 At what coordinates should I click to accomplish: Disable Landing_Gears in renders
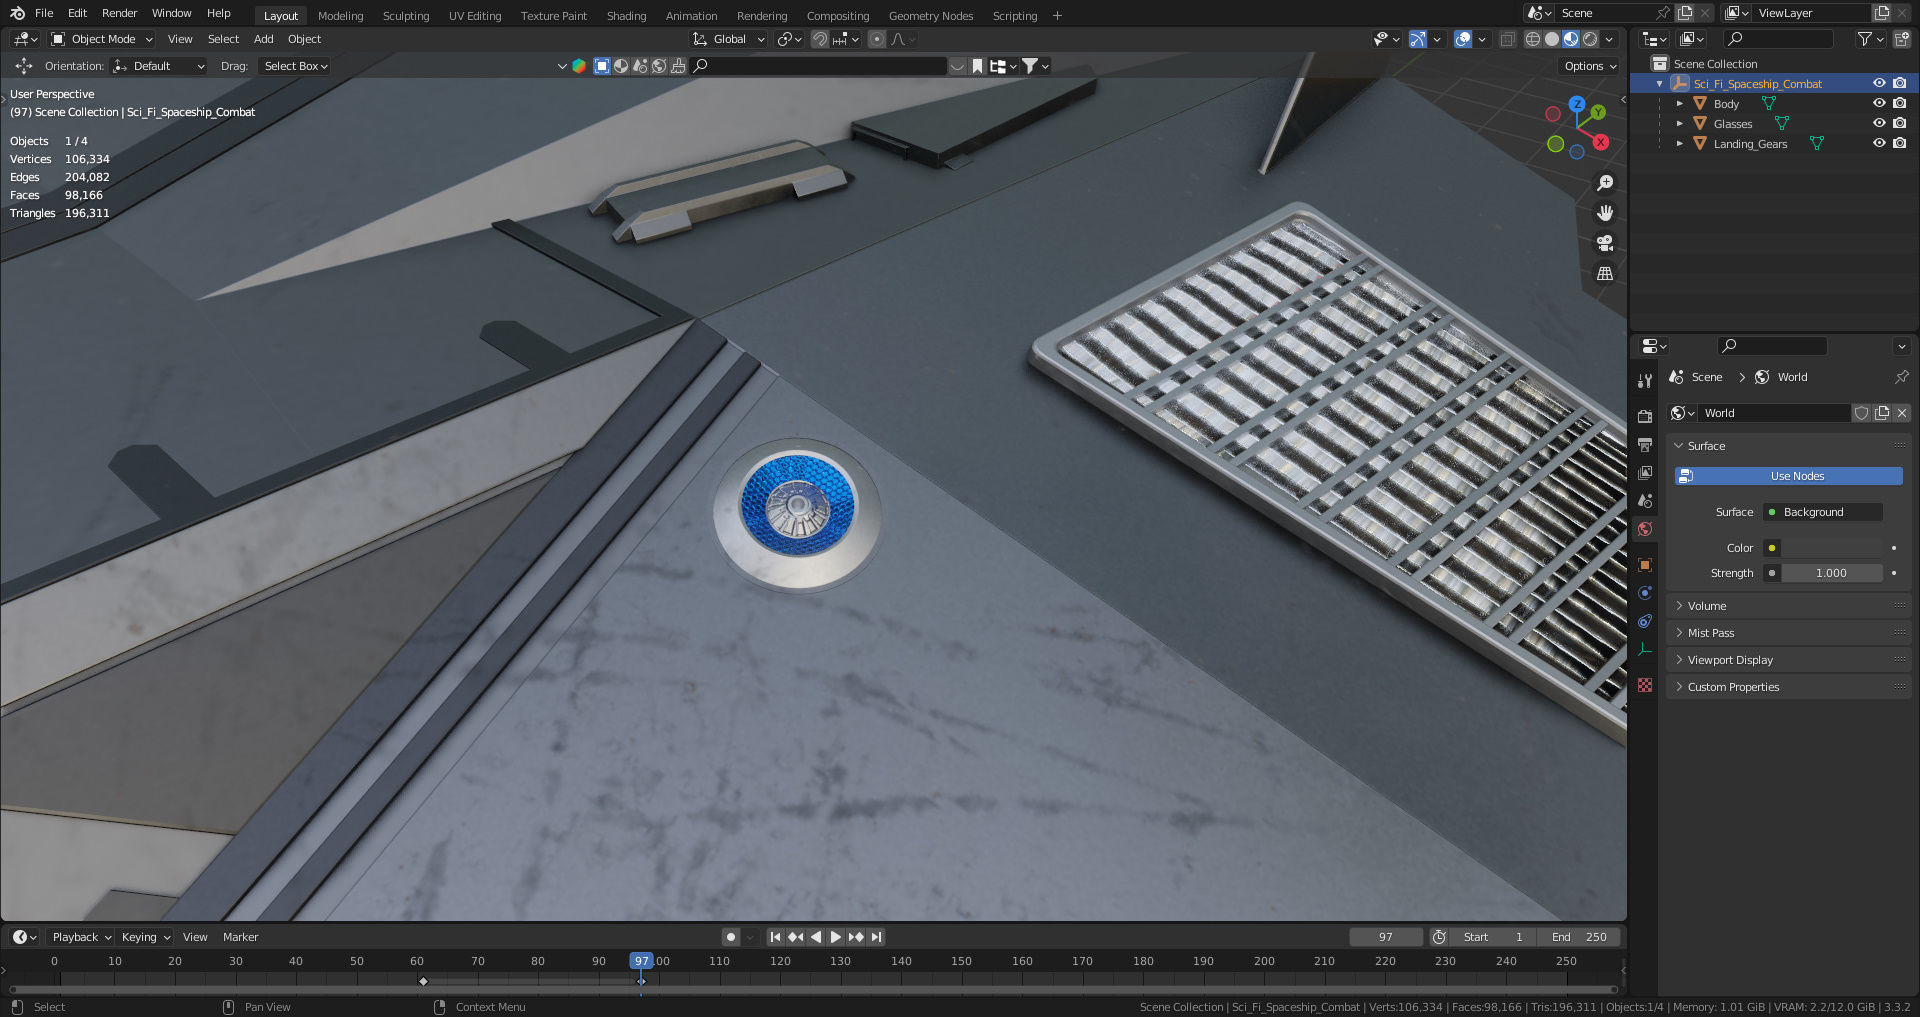click(x=1900, y=143)
